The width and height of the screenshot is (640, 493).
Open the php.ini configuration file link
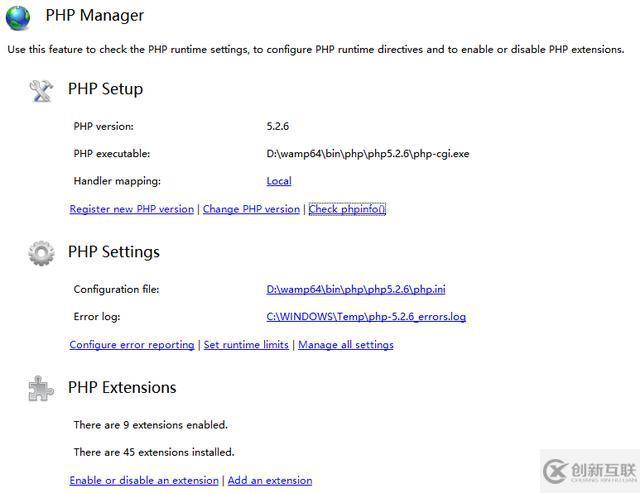(x=356, y=289)
